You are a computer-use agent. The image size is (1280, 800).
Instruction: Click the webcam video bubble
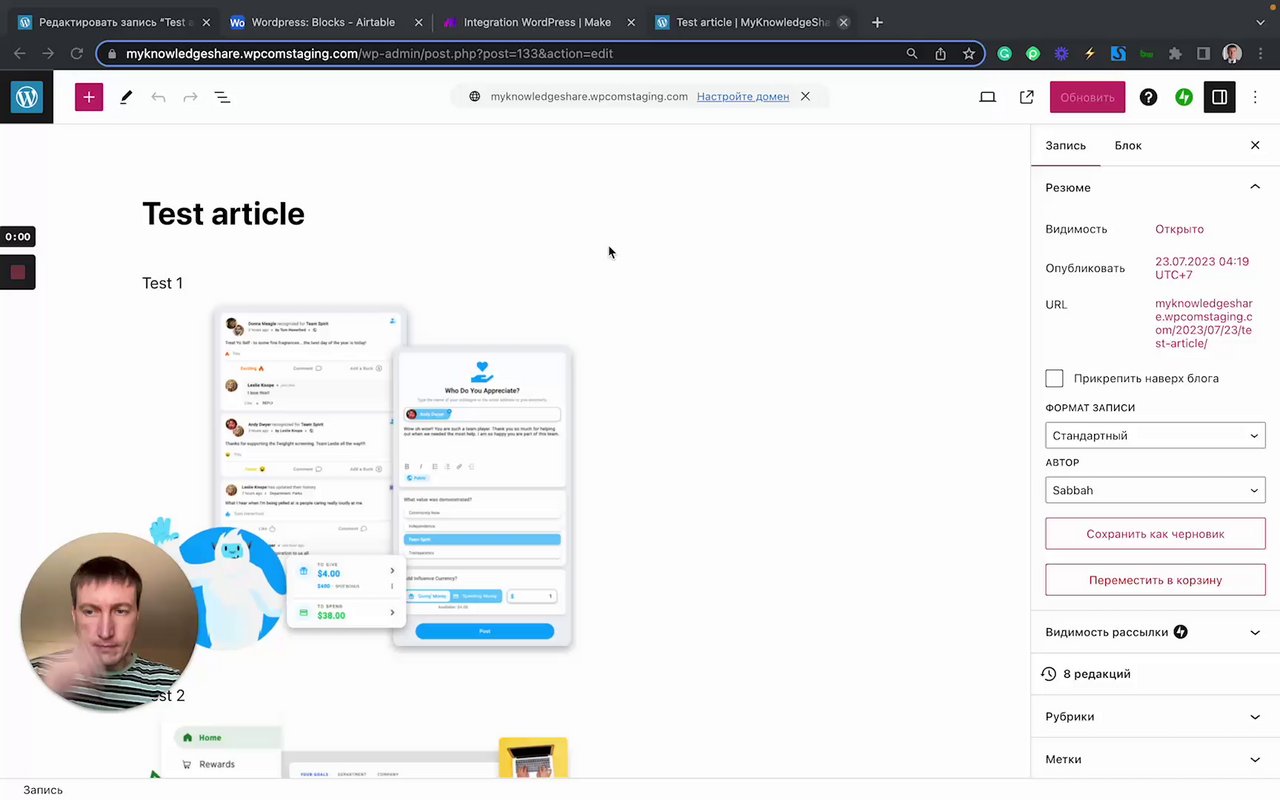coord(108,621)
